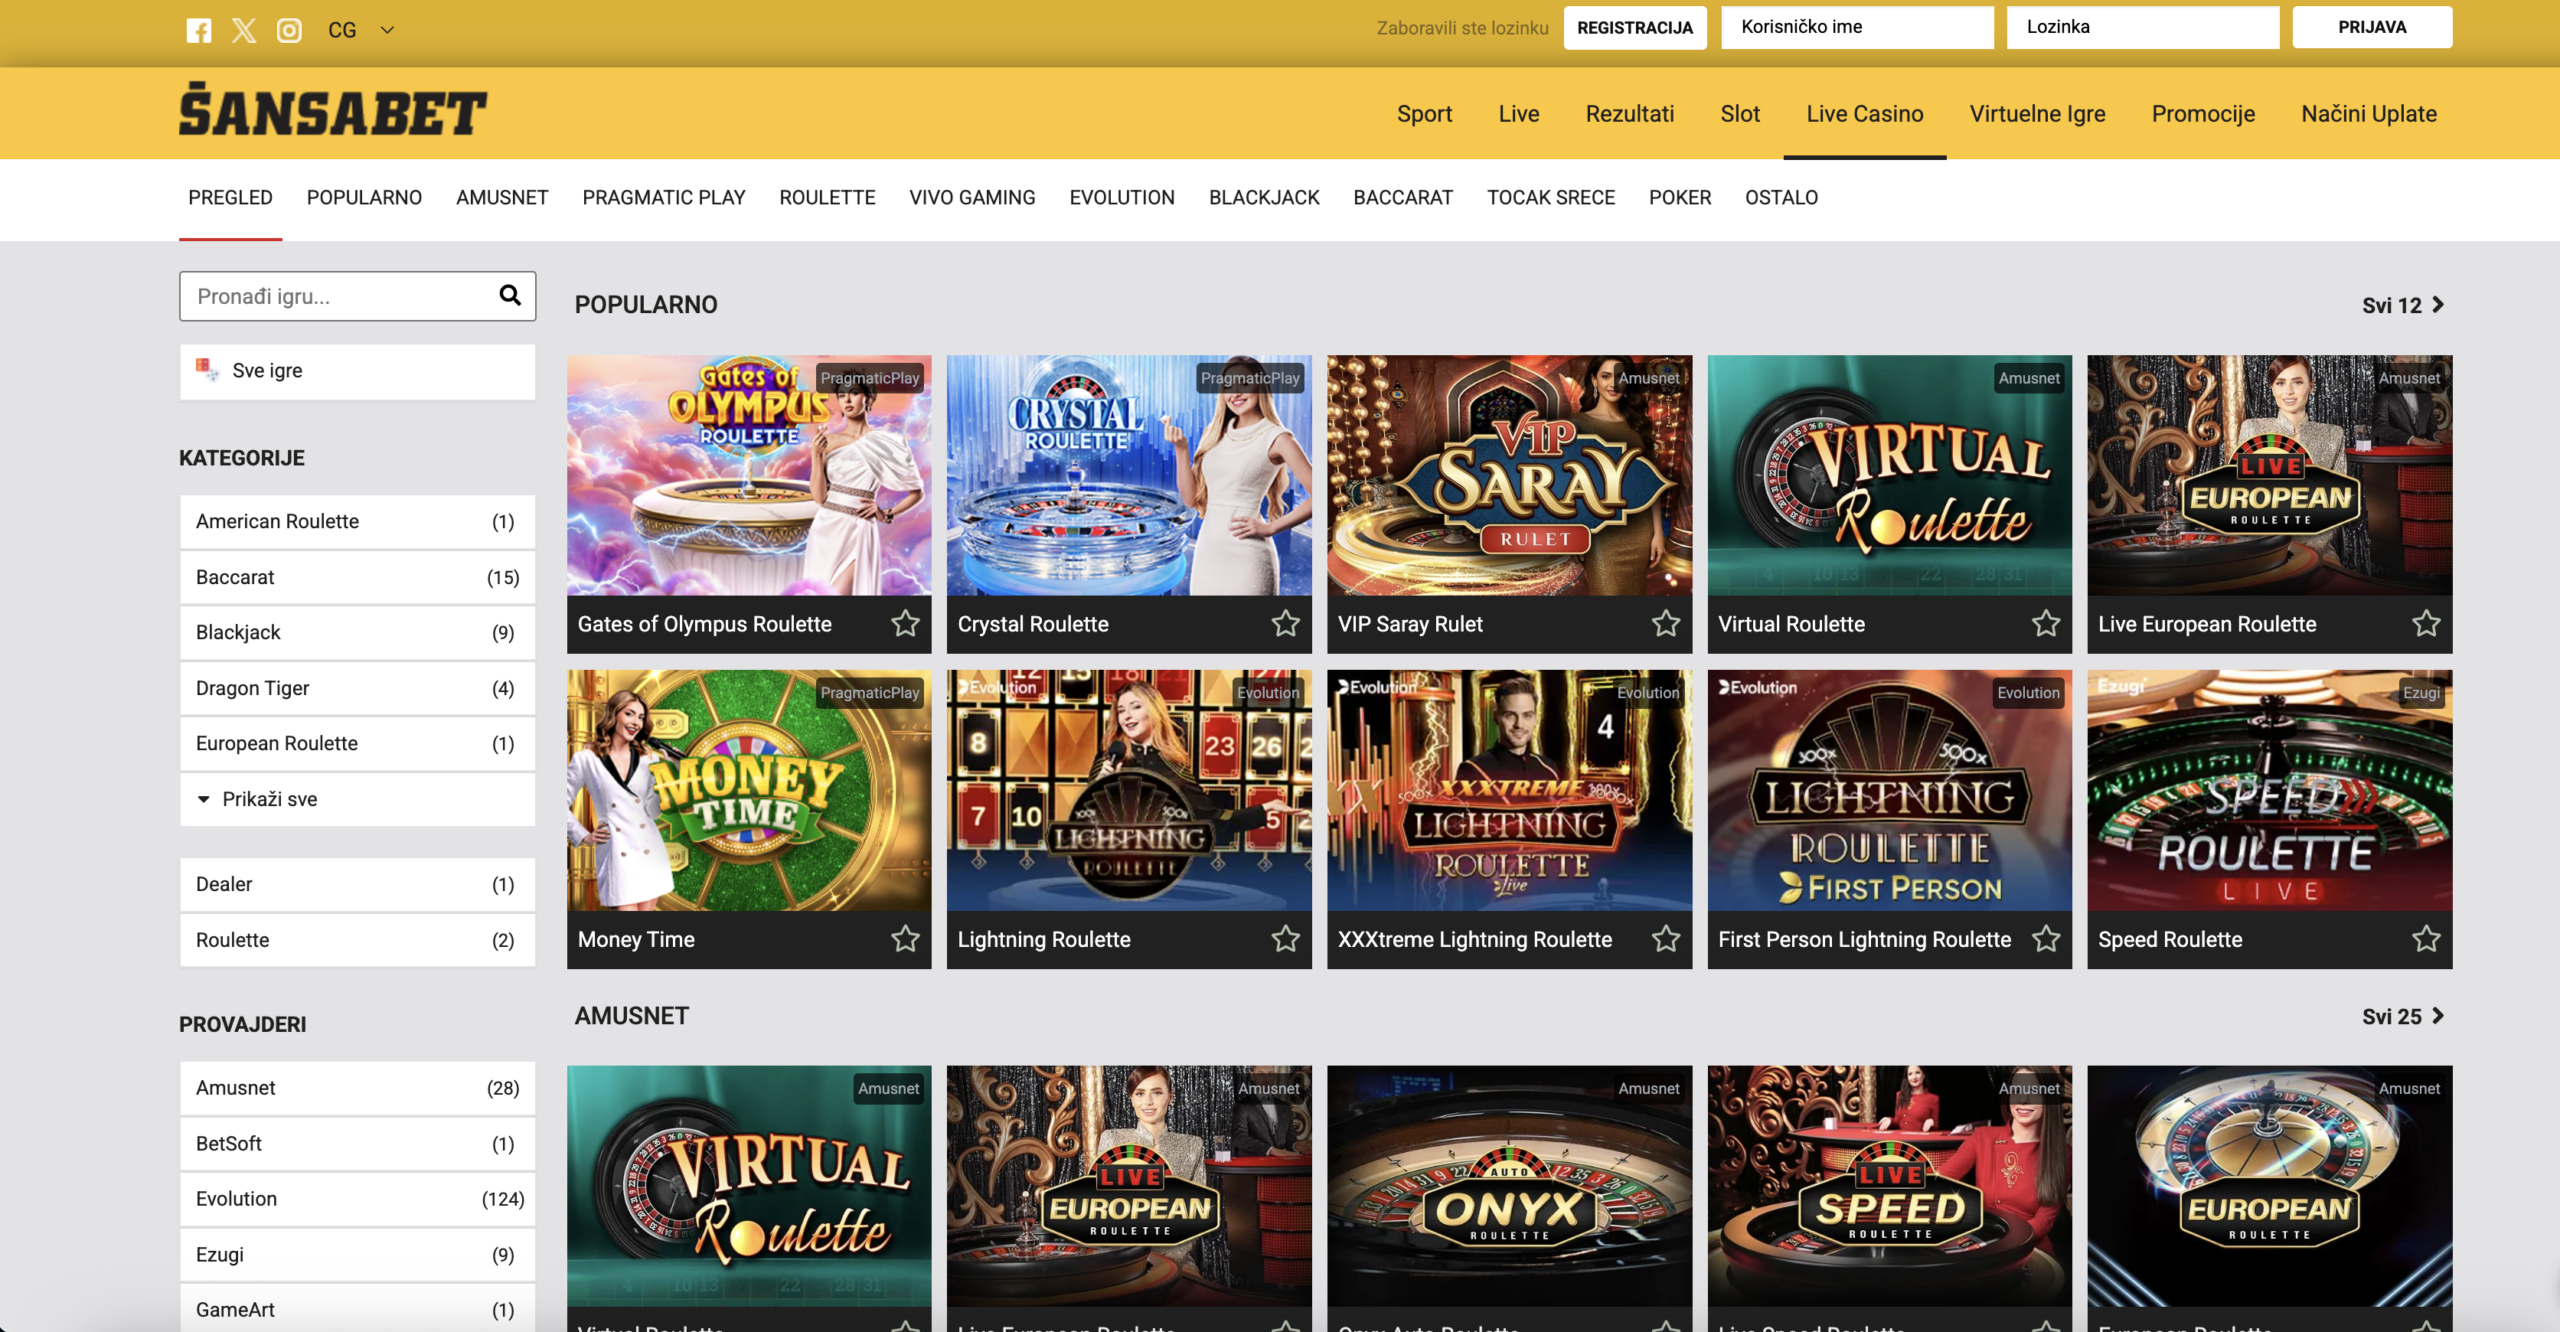Filter by Ezugi provider
Image resolution: width=2560 pixels, height=1332 pixels.
[x=357, y=1255]
